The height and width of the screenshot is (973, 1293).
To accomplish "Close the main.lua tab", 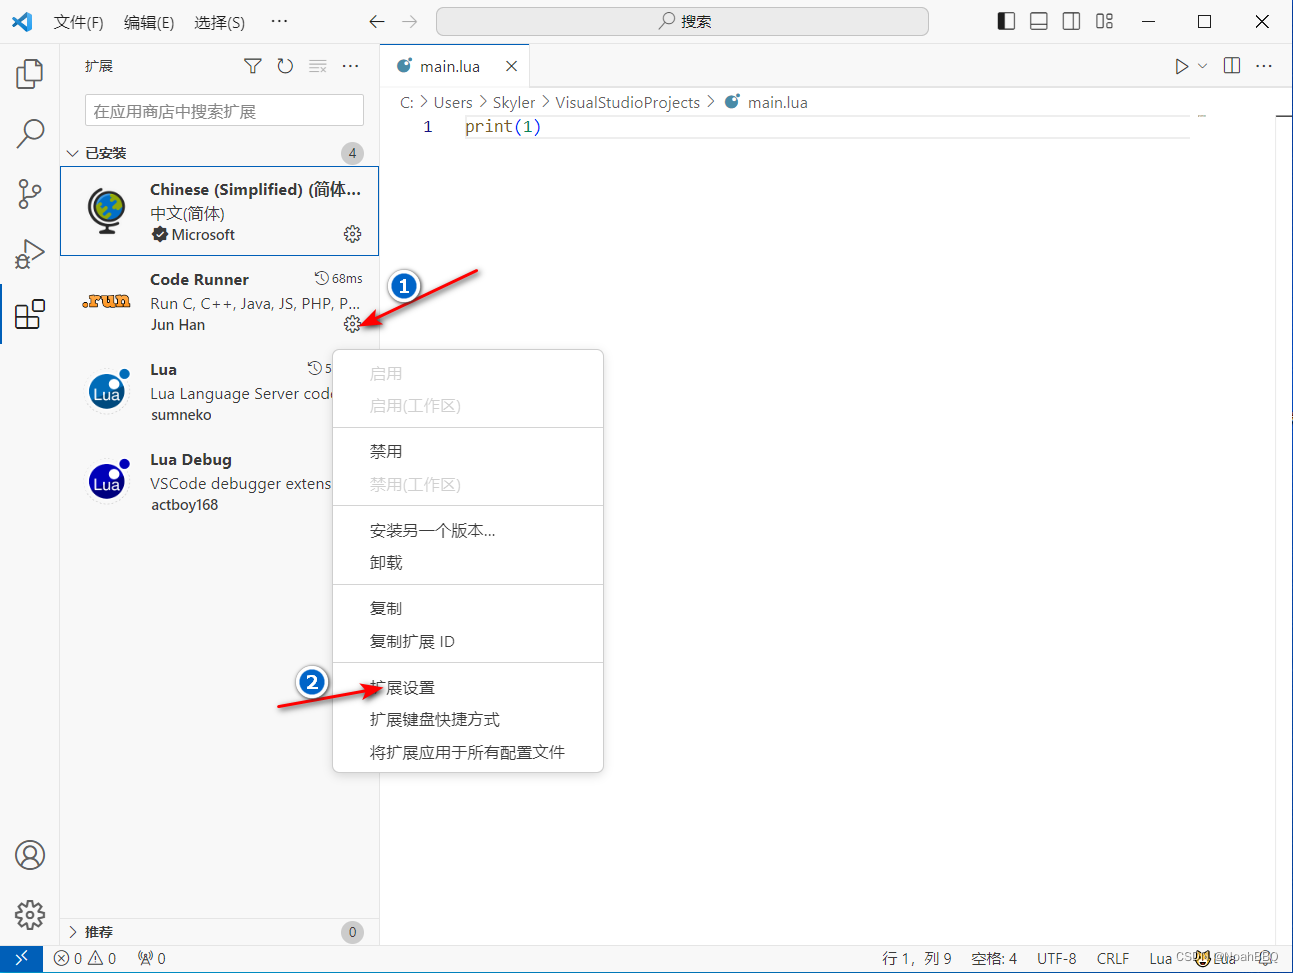I will 511,66.
